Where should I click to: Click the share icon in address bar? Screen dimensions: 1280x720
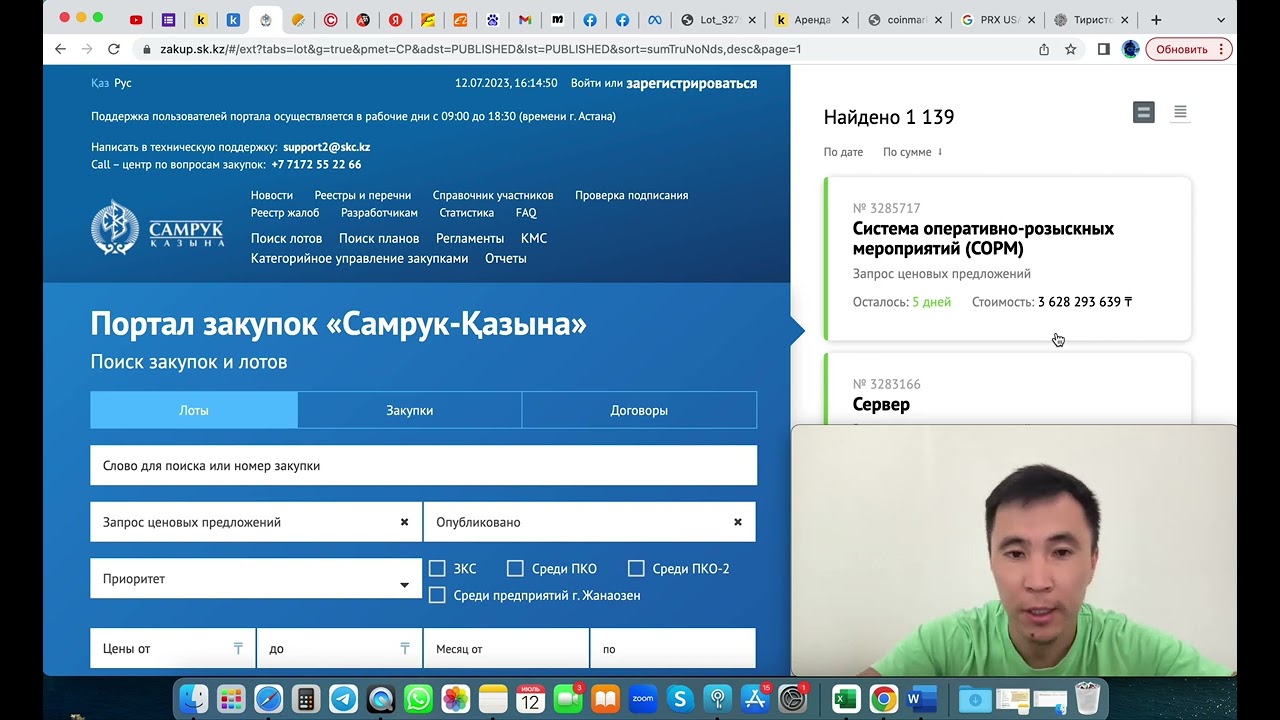(x=1044, y=49)
